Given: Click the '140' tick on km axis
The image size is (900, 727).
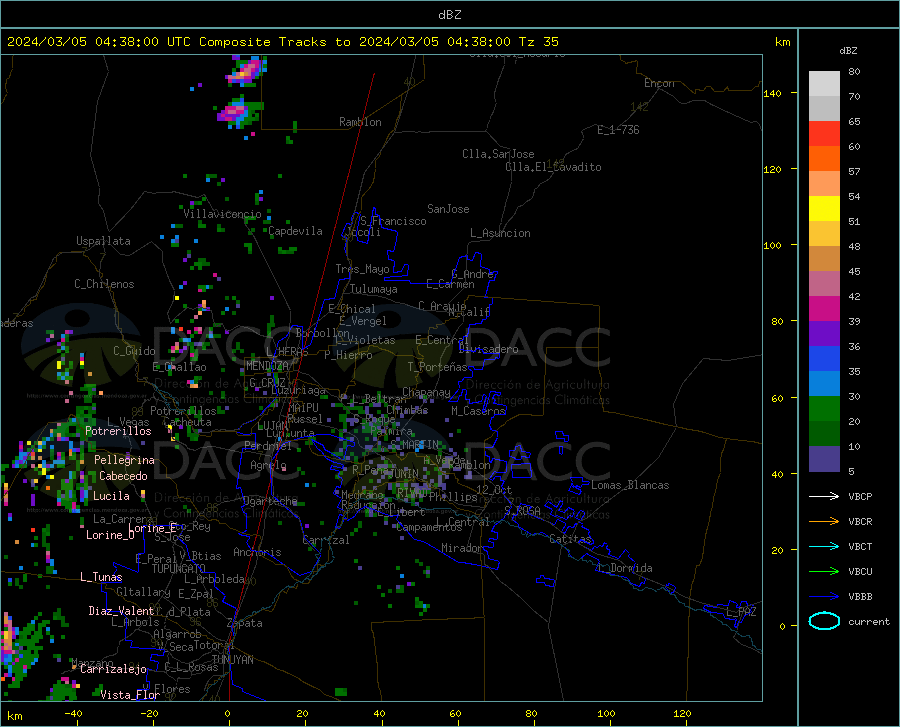Looking at the screenshot, I should 772,94.
